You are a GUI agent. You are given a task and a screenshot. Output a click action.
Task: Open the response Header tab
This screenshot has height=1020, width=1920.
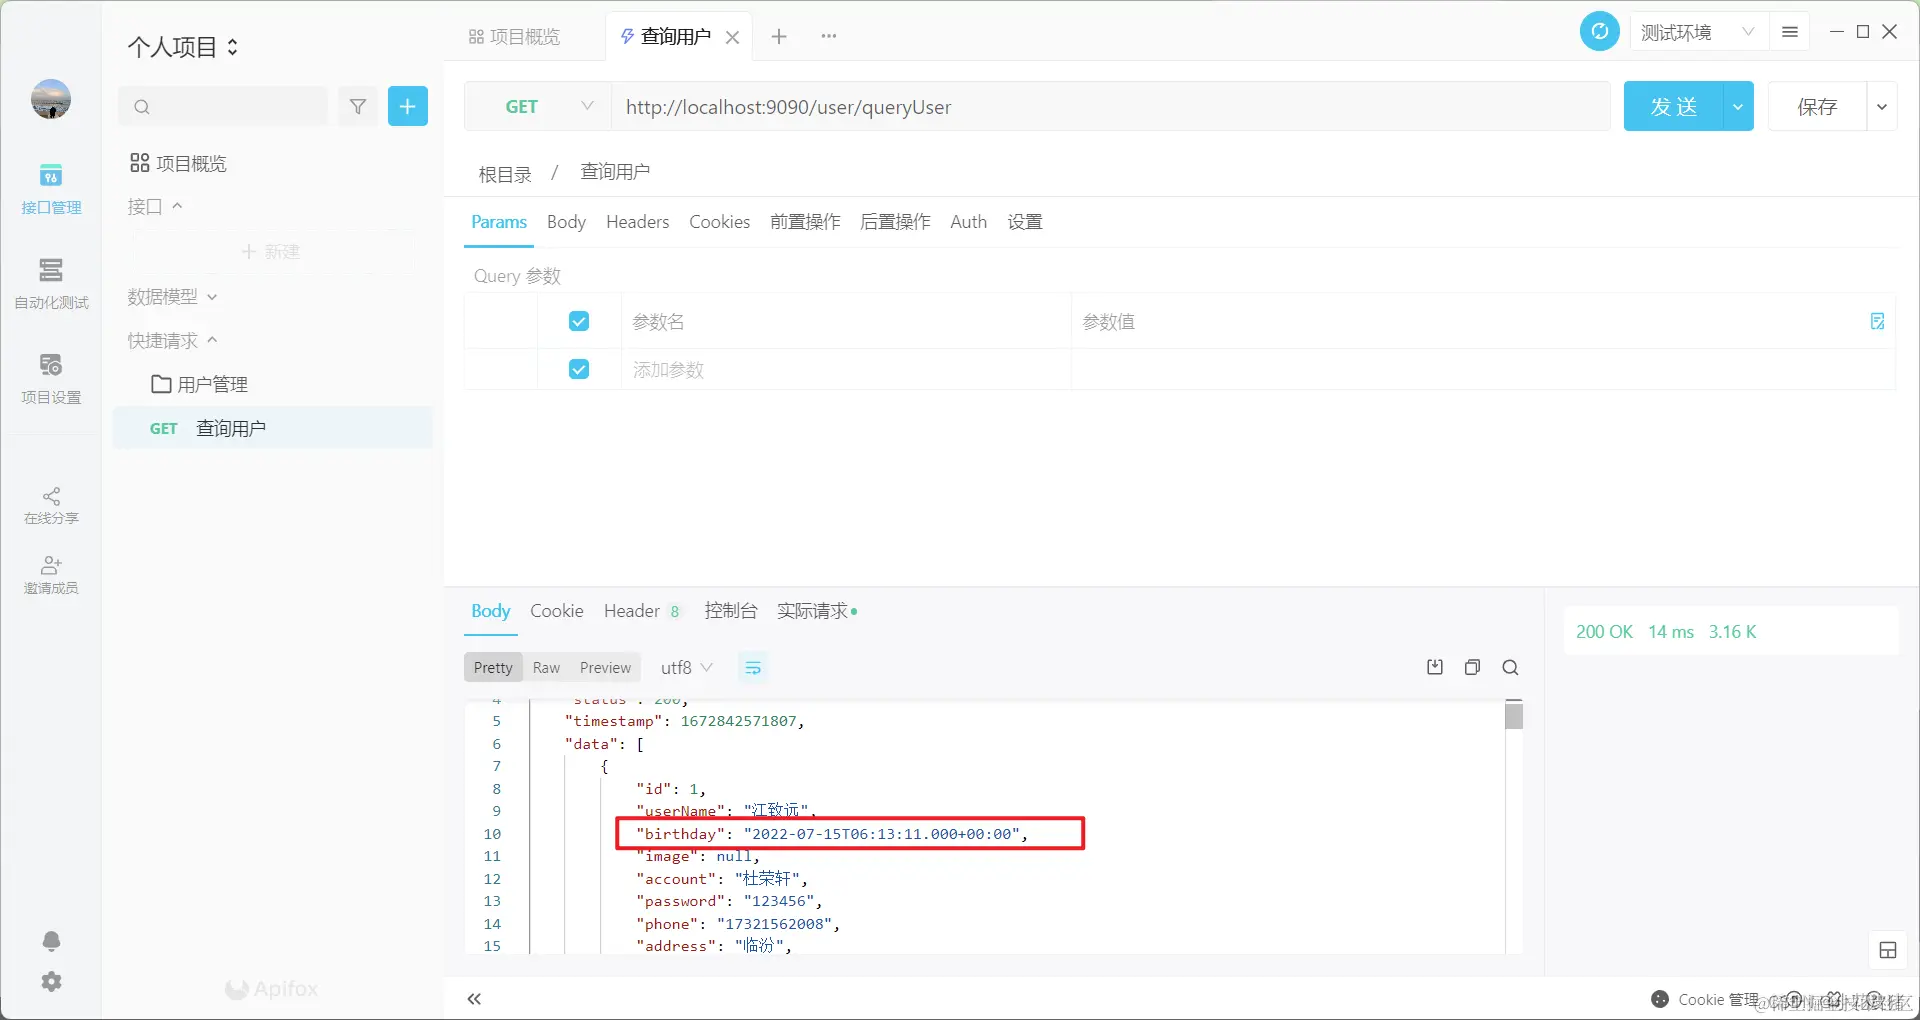pos(641,611)
